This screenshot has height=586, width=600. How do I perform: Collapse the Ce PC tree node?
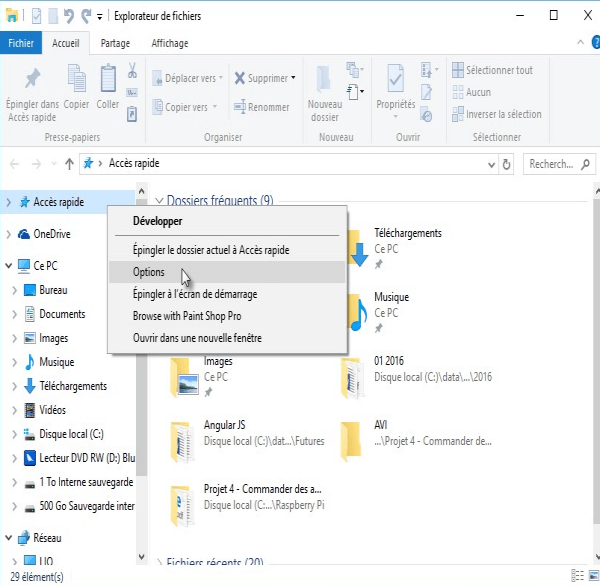pyautogui.click(x=9, y=266)
